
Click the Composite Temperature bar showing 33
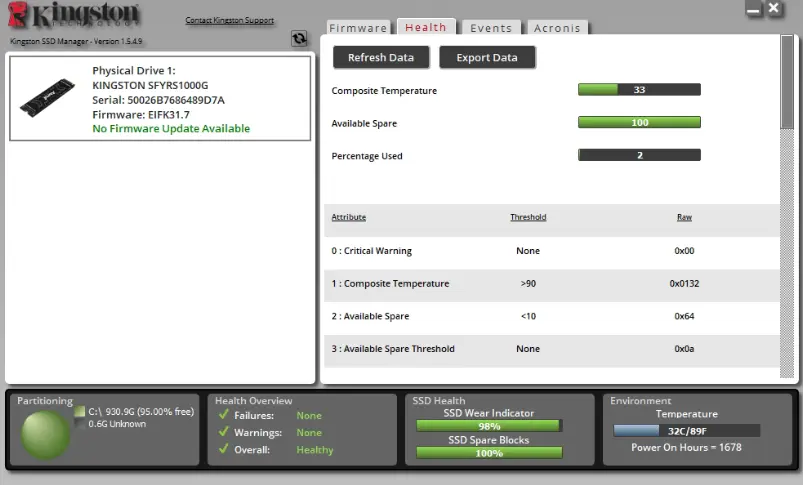click(x=639, y=90)
